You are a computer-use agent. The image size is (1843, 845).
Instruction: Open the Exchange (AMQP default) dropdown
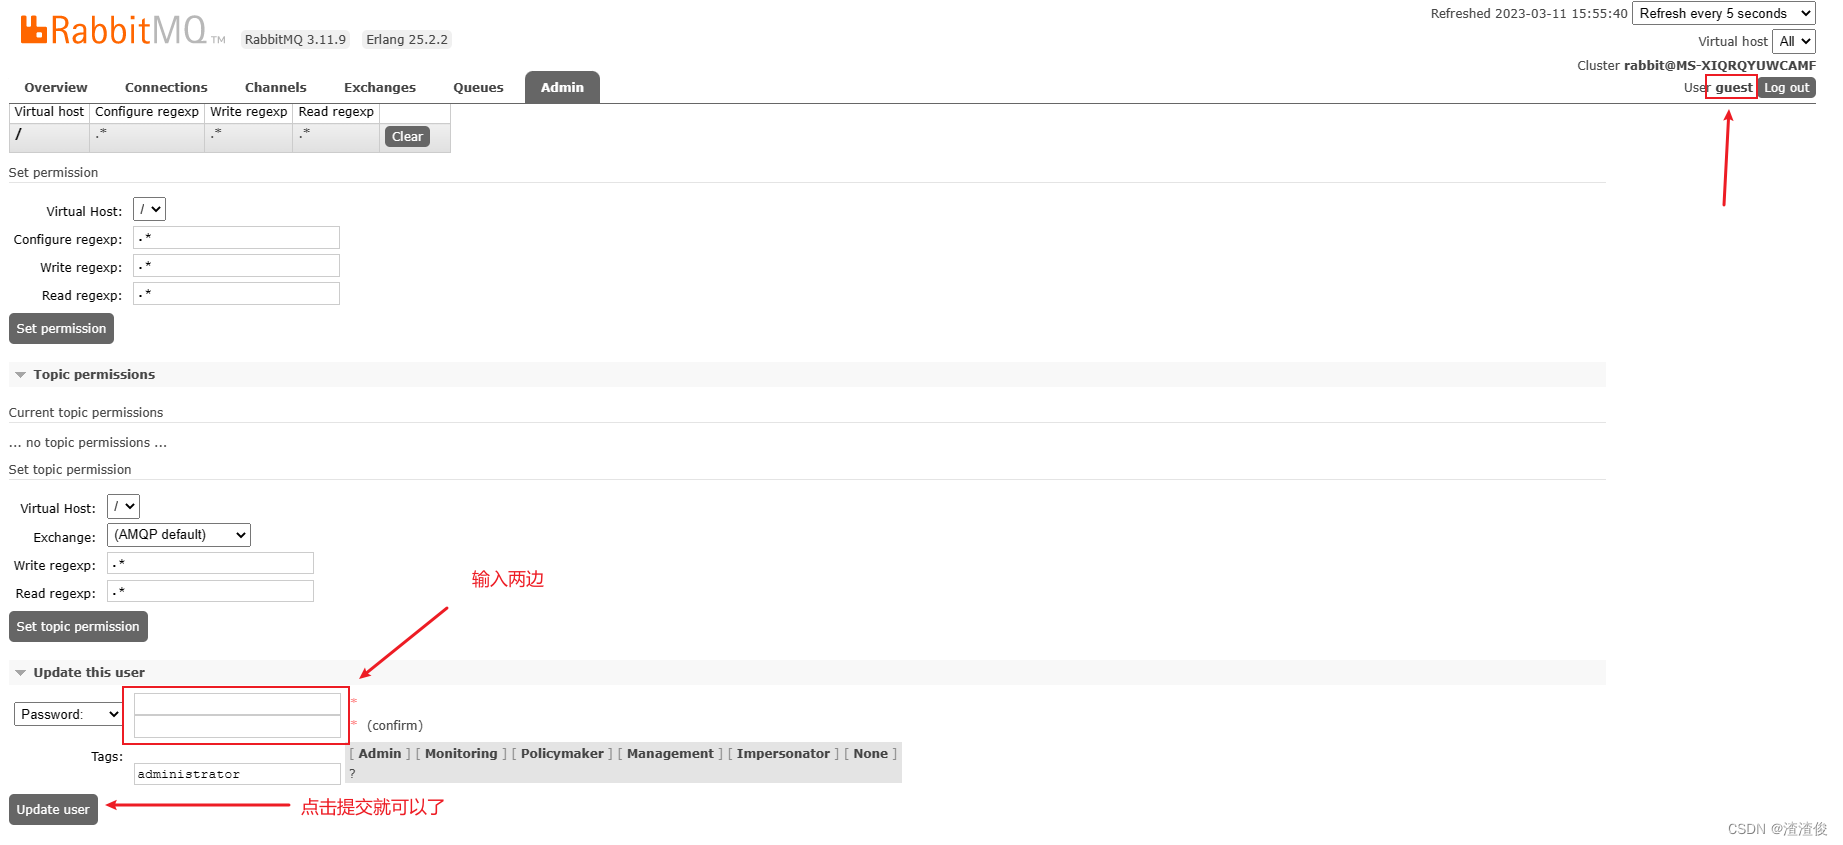pyautogui.click(x=179, y=535)
